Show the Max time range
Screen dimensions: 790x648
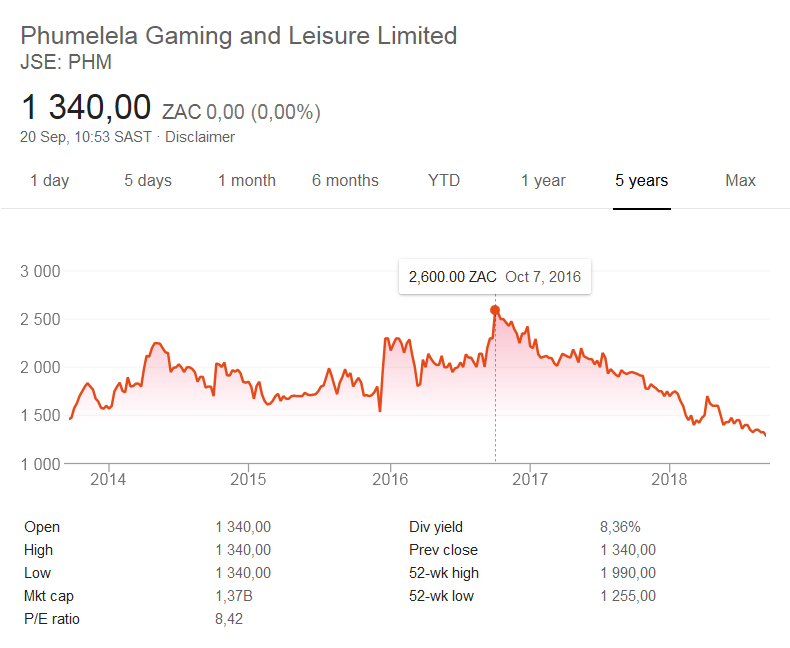pyautogui.click(x=740, y=181)
